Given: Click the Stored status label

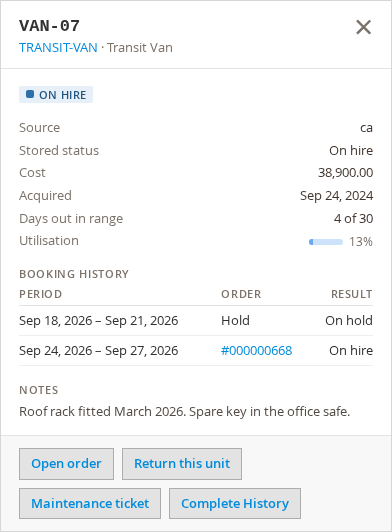Looking at the screenshot, I should 59,150.
